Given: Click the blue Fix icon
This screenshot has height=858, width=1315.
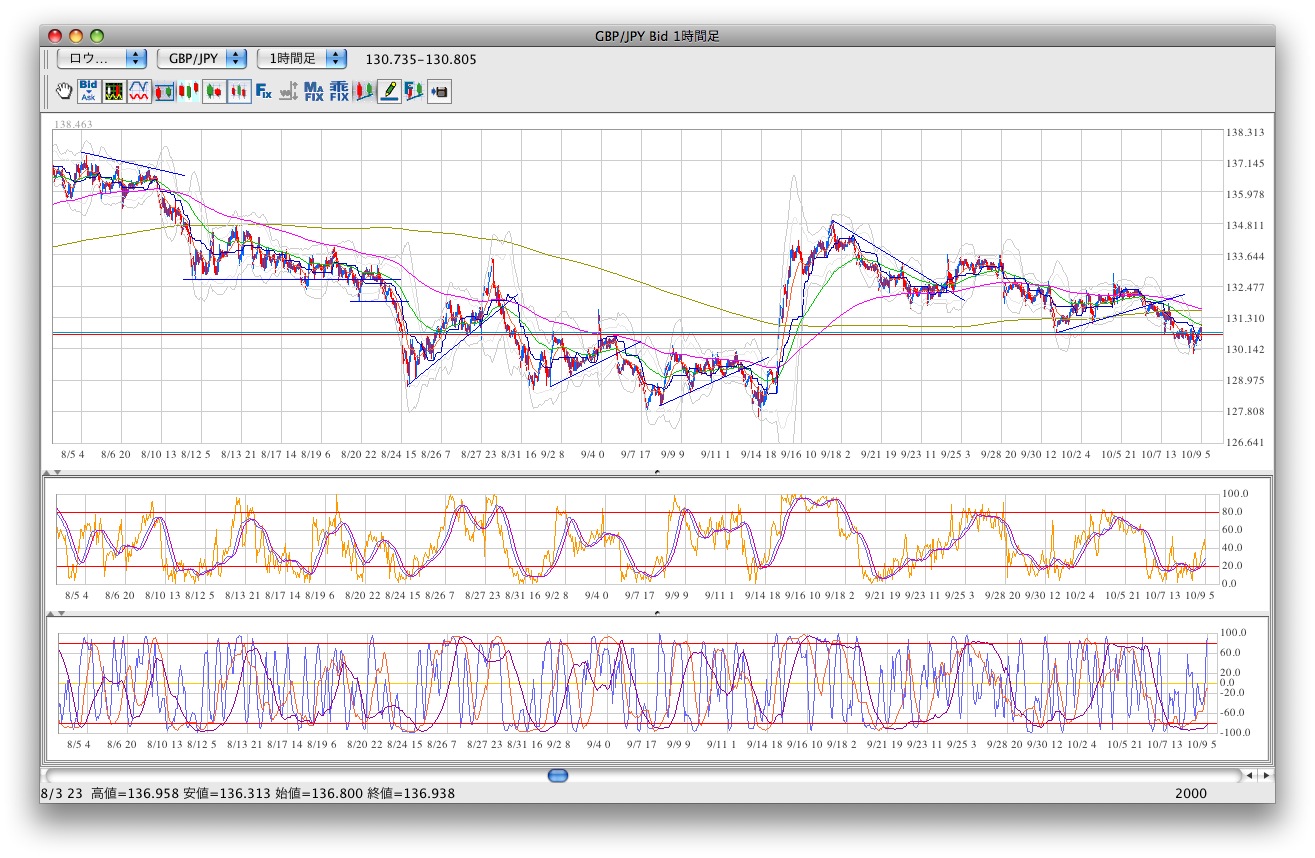Looking at the screenshot, I should [264, 92].
